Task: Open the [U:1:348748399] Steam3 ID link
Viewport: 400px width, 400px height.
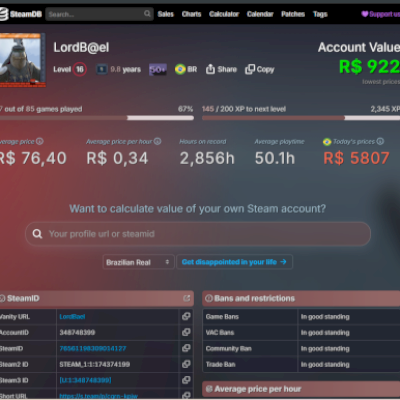Action: 85,380
